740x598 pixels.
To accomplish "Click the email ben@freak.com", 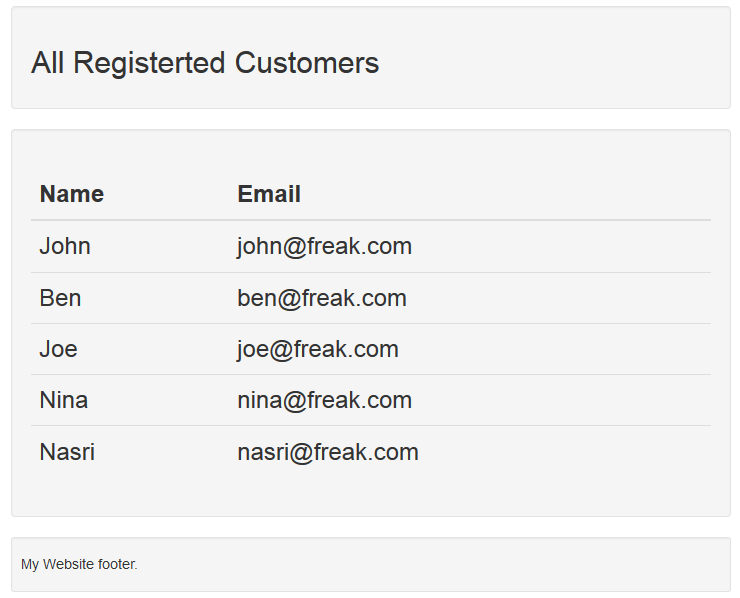I will [322, 298].
